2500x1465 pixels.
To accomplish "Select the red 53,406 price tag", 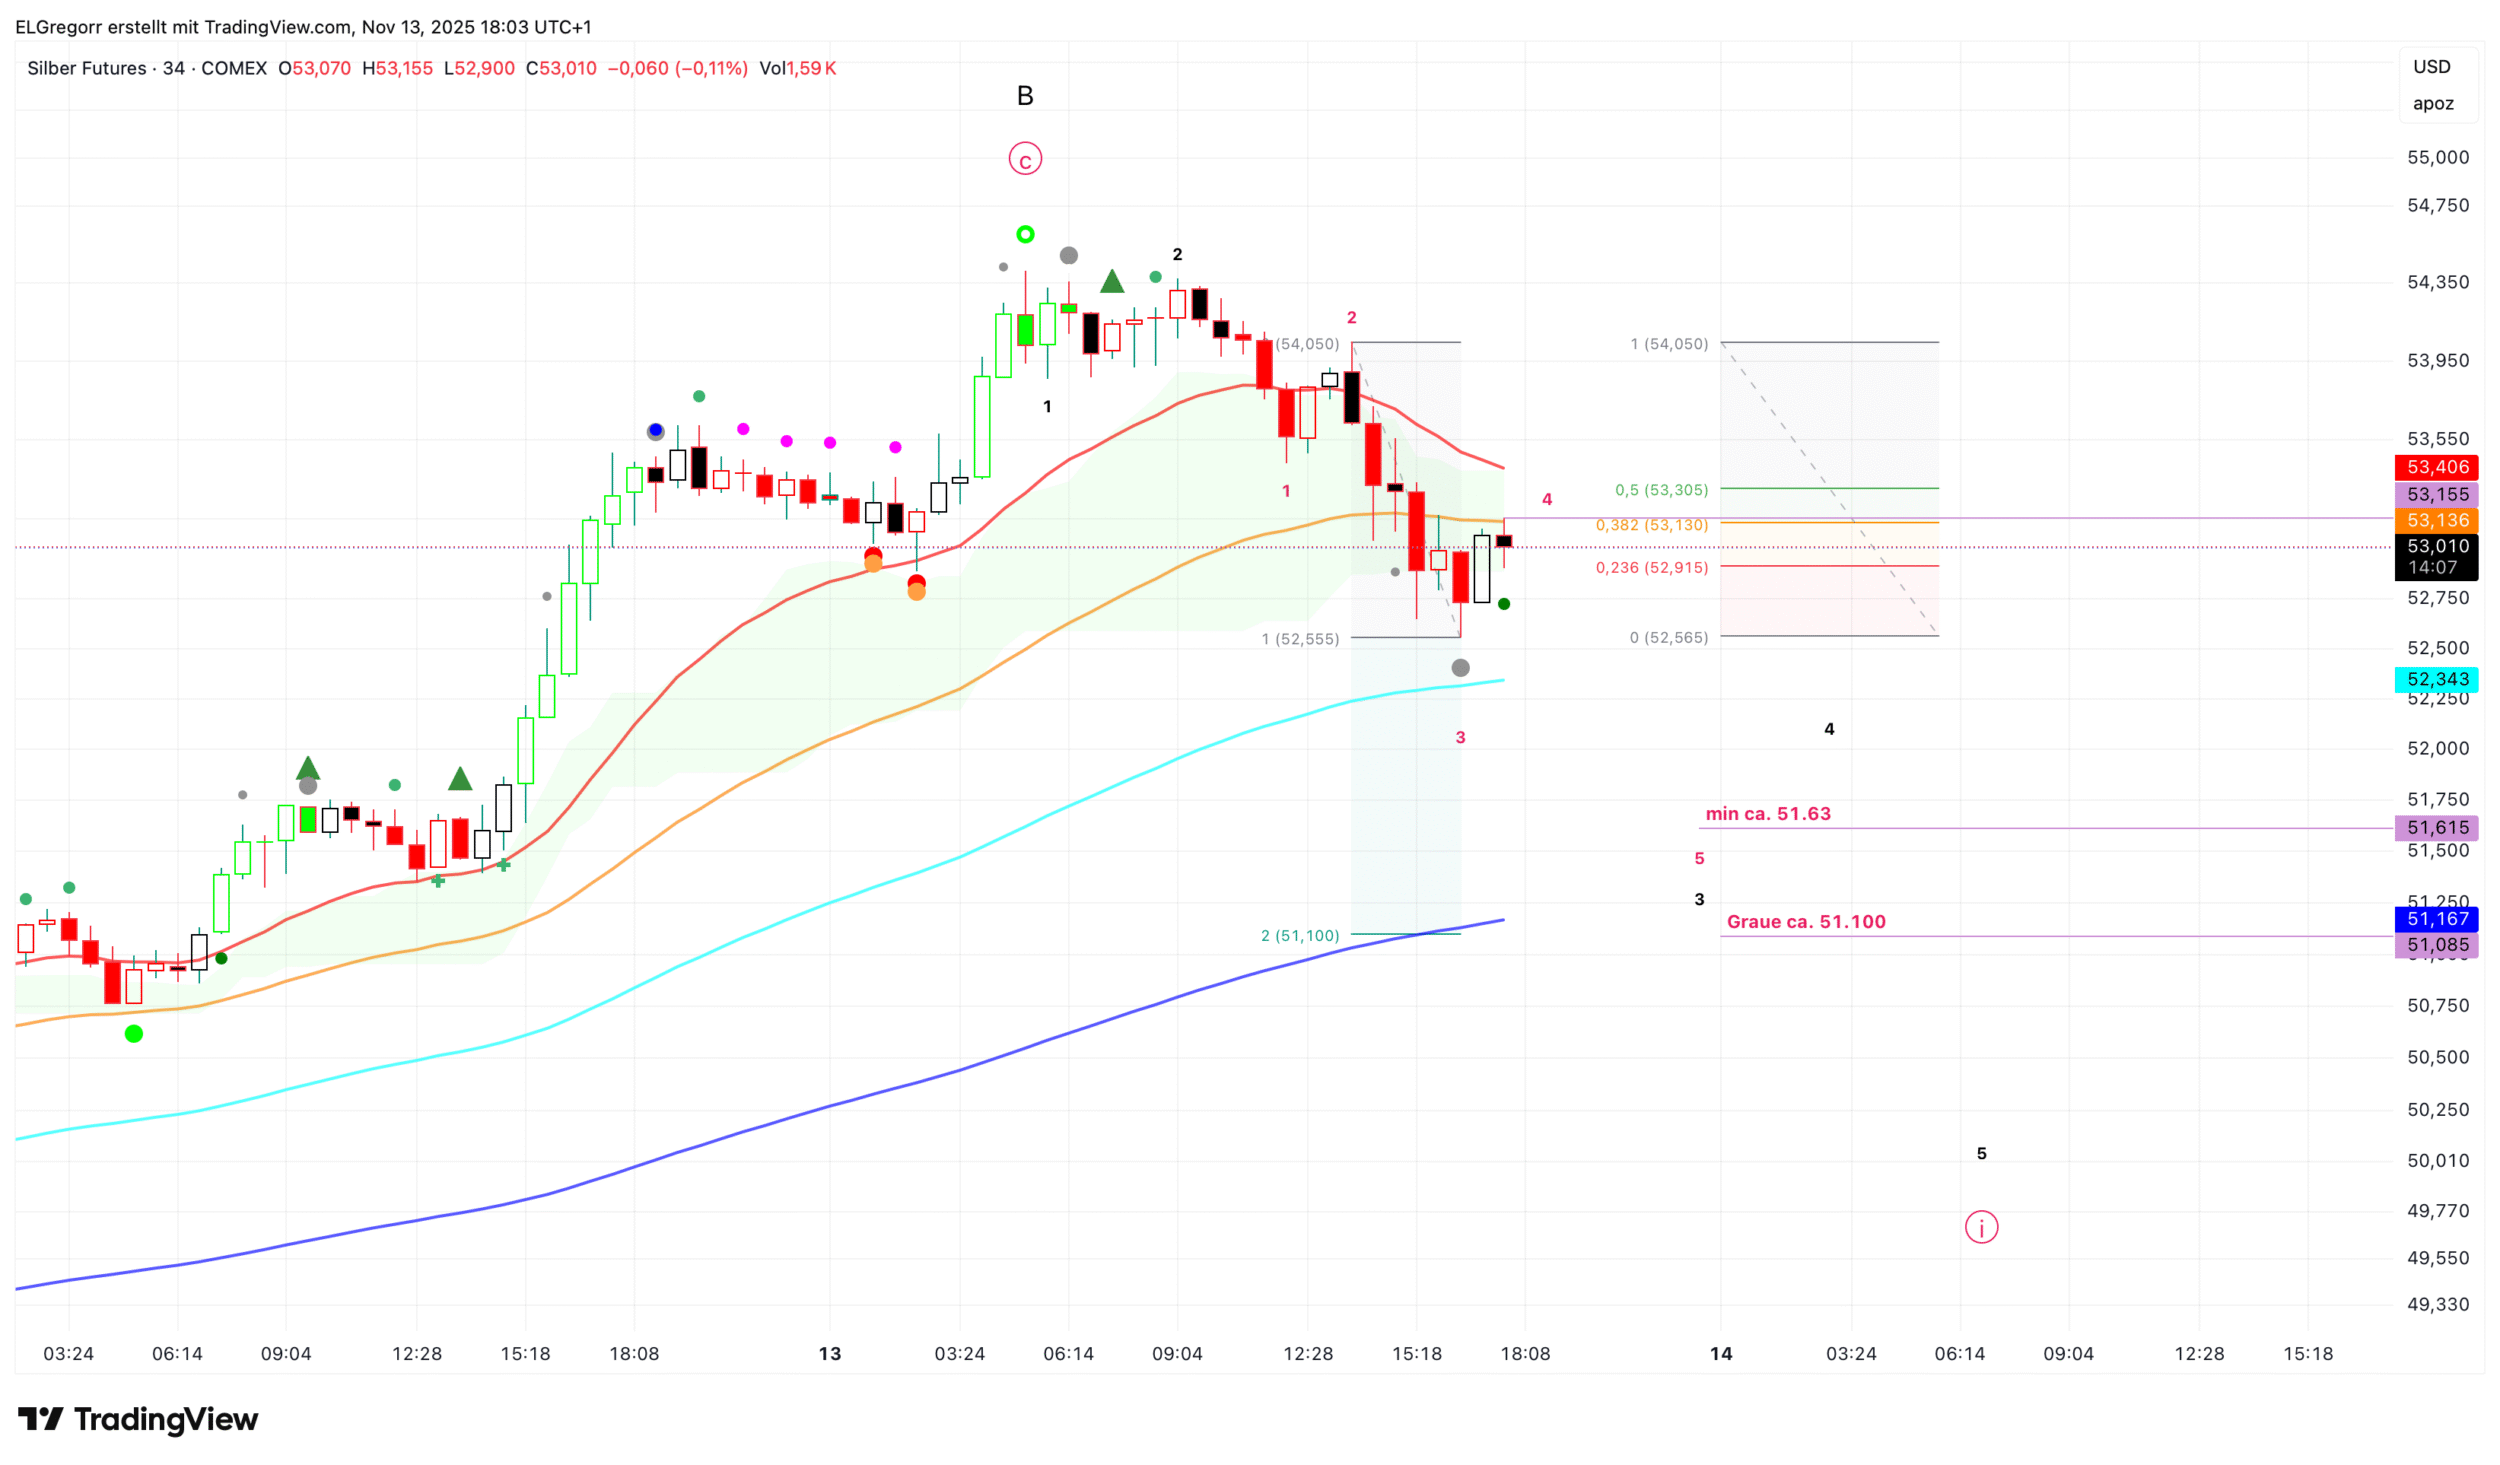I will (x=2436, y=467).
